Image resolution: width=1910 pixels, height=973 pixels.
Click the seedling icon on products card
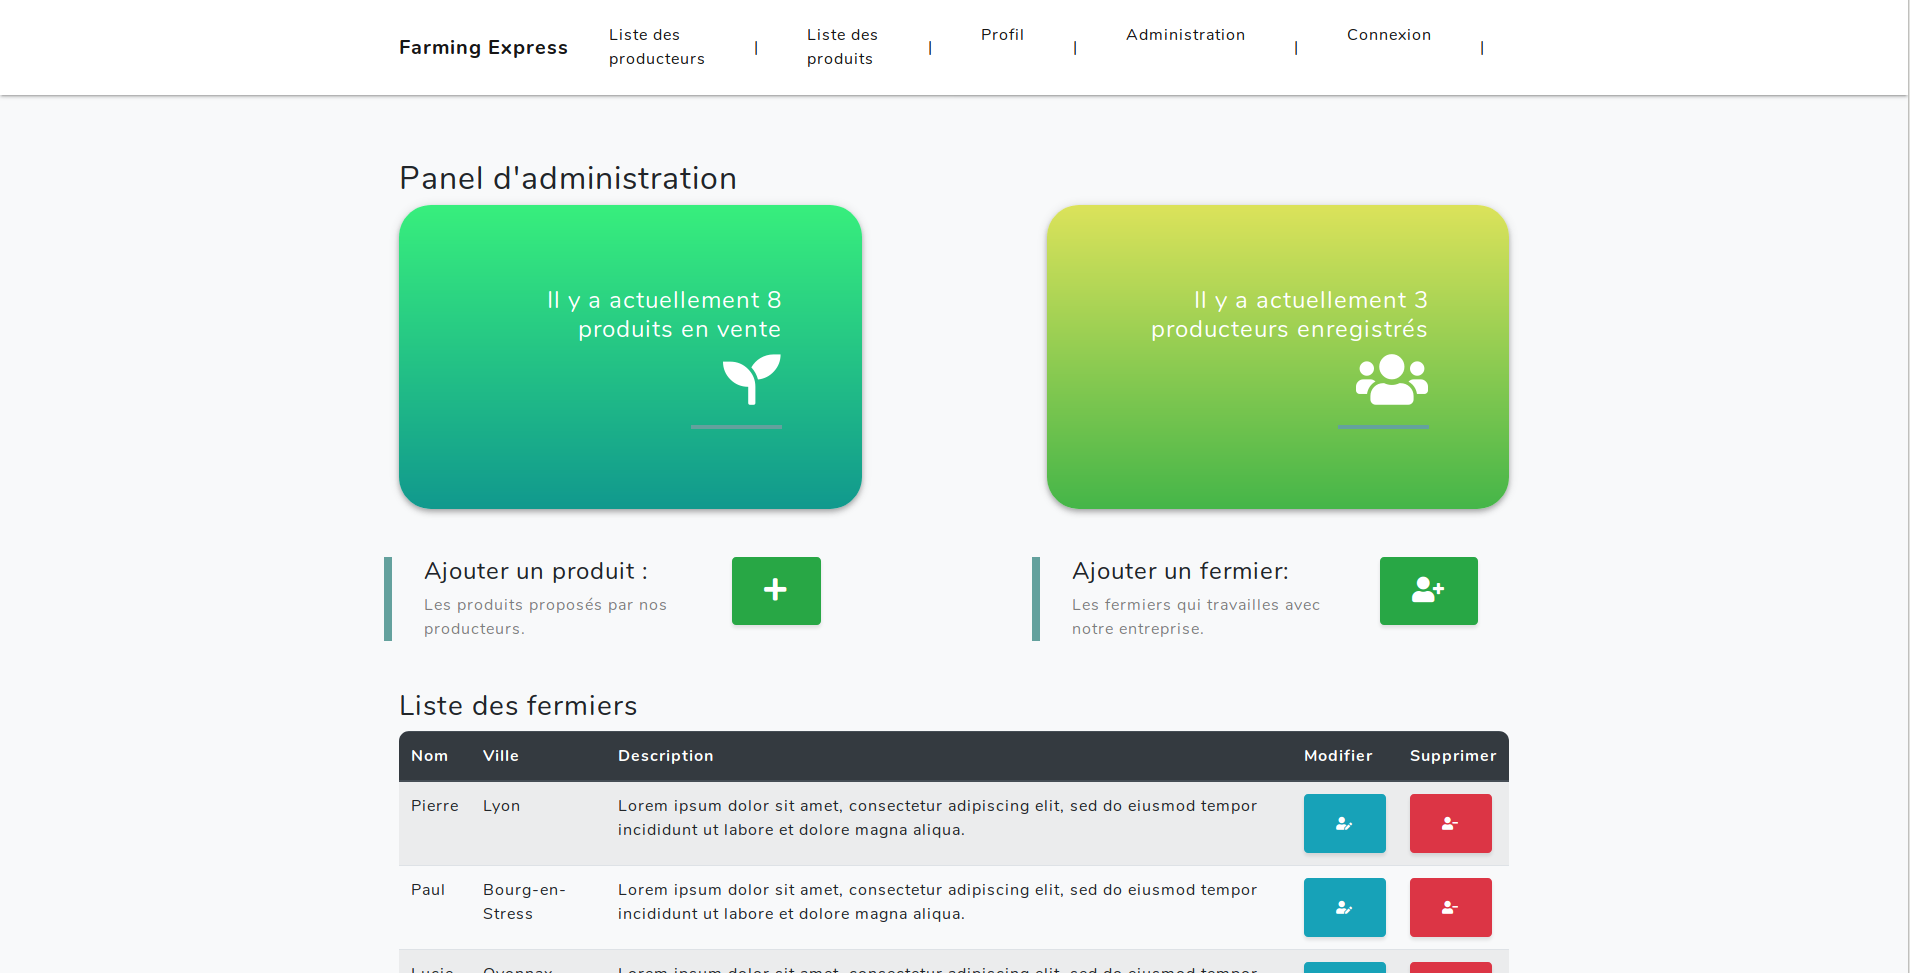click(752, 379)
